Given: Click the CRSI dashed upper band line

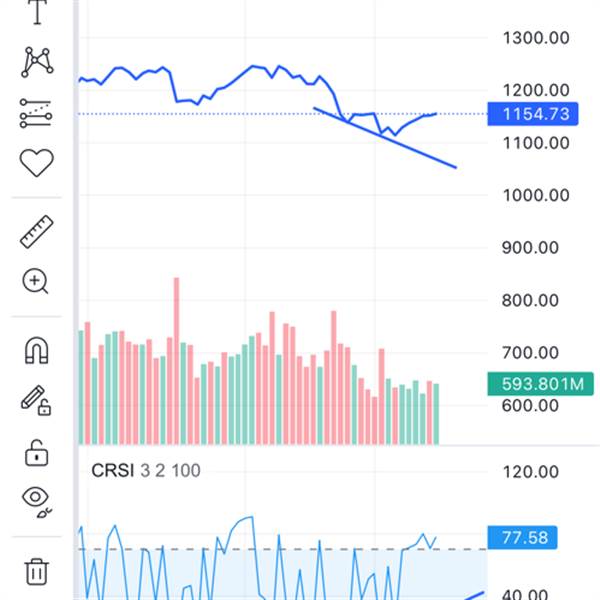Looking at the screenshot, I should (282, 549).
